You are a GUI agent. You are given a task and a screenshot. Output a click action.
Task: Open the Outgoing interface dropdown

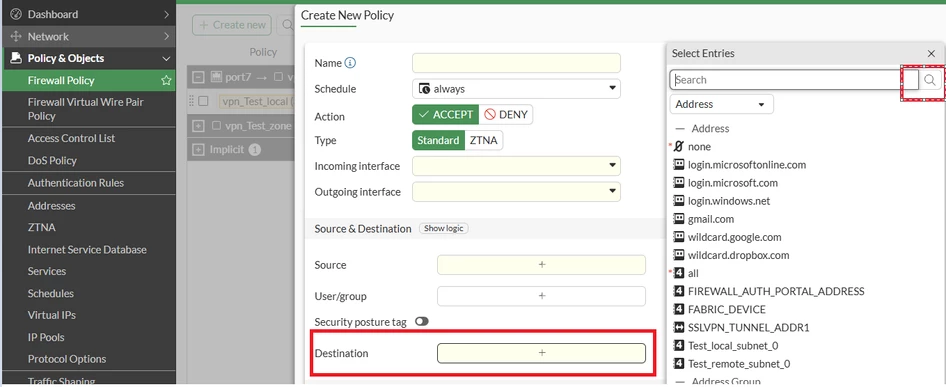tap(516, 192)
